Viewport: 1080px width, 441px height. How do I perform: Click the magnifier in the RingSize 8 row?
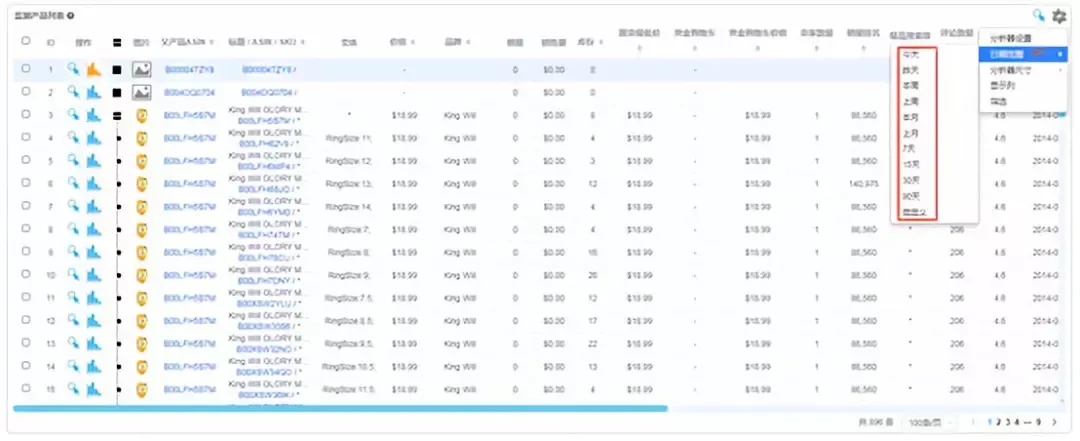(73, 252)
